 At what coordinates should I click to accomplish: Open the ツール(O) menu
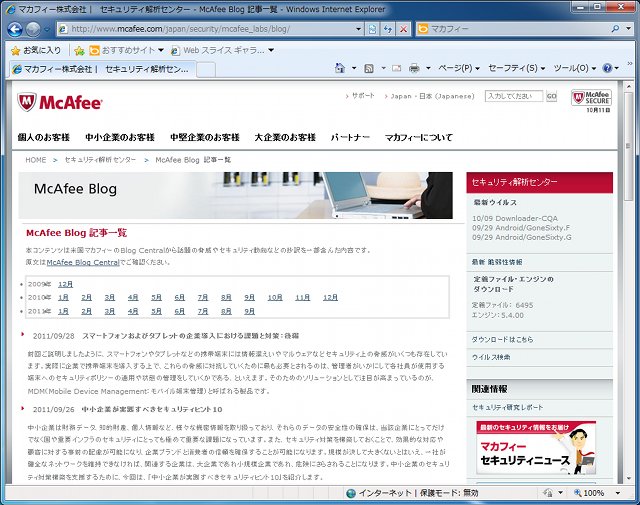point(575,68)
